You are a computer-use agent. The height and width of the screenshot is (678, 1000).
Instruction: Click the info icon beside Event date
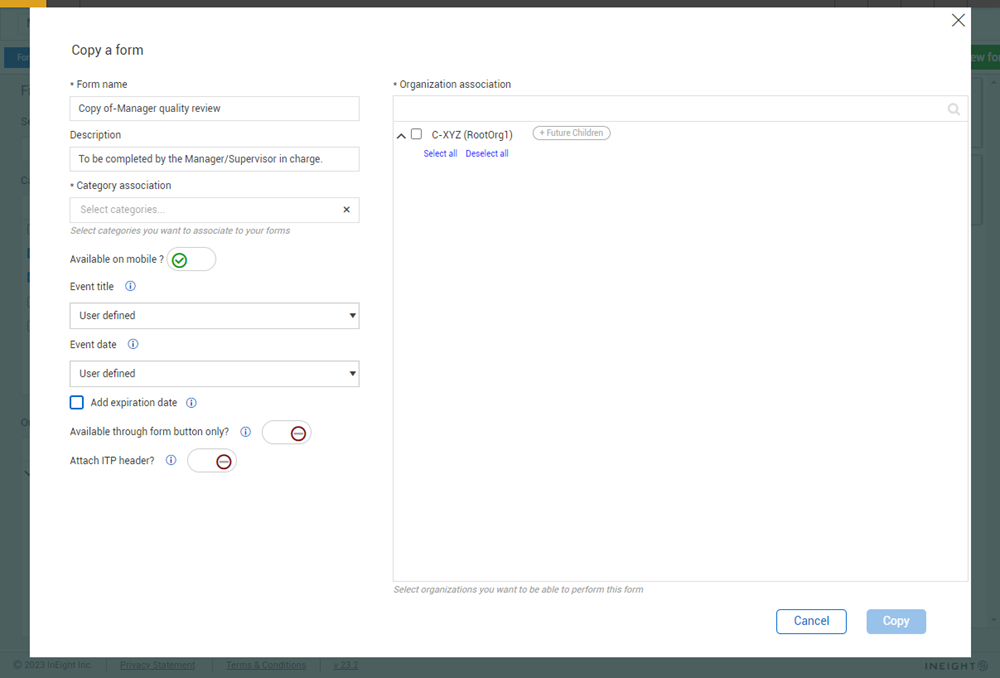tap(133, 344)
